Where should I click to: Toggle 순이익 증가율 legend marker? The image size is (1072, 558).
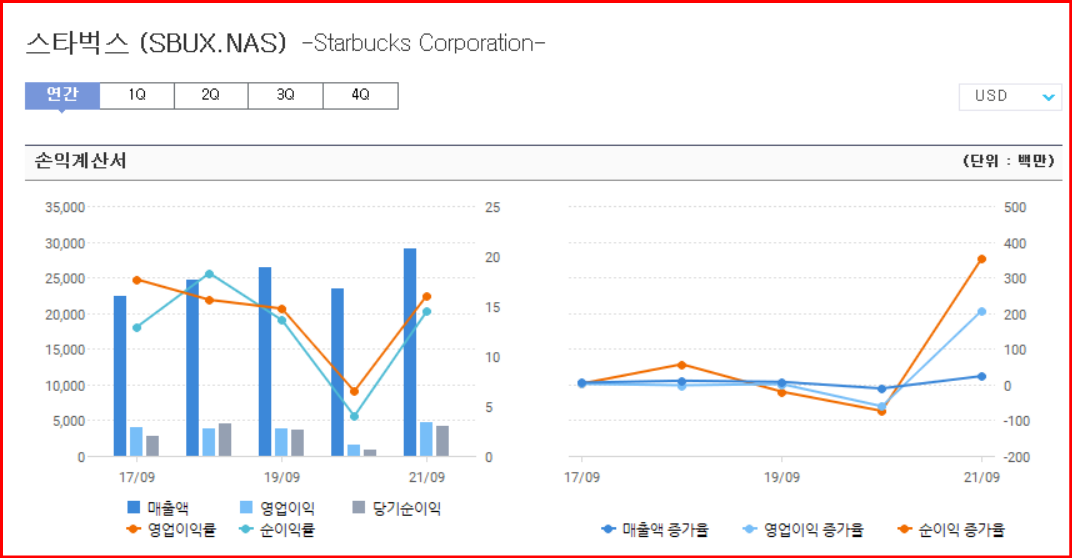(905, 529)
